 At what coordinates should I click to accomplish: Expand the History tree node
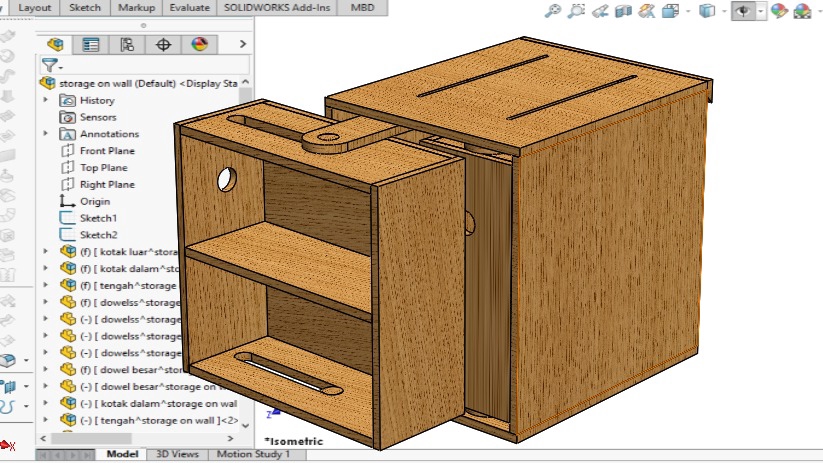46,100
